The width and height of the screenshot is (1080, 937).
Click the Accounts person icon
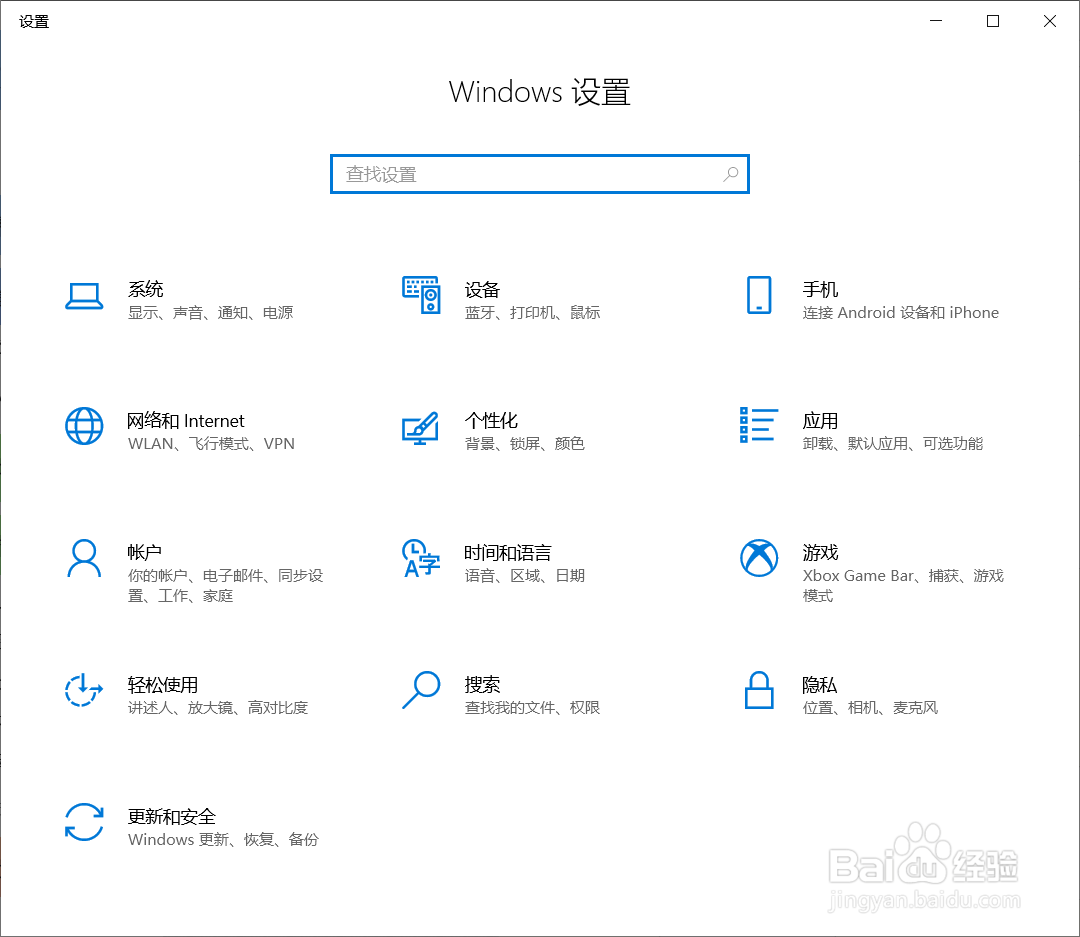84,559
